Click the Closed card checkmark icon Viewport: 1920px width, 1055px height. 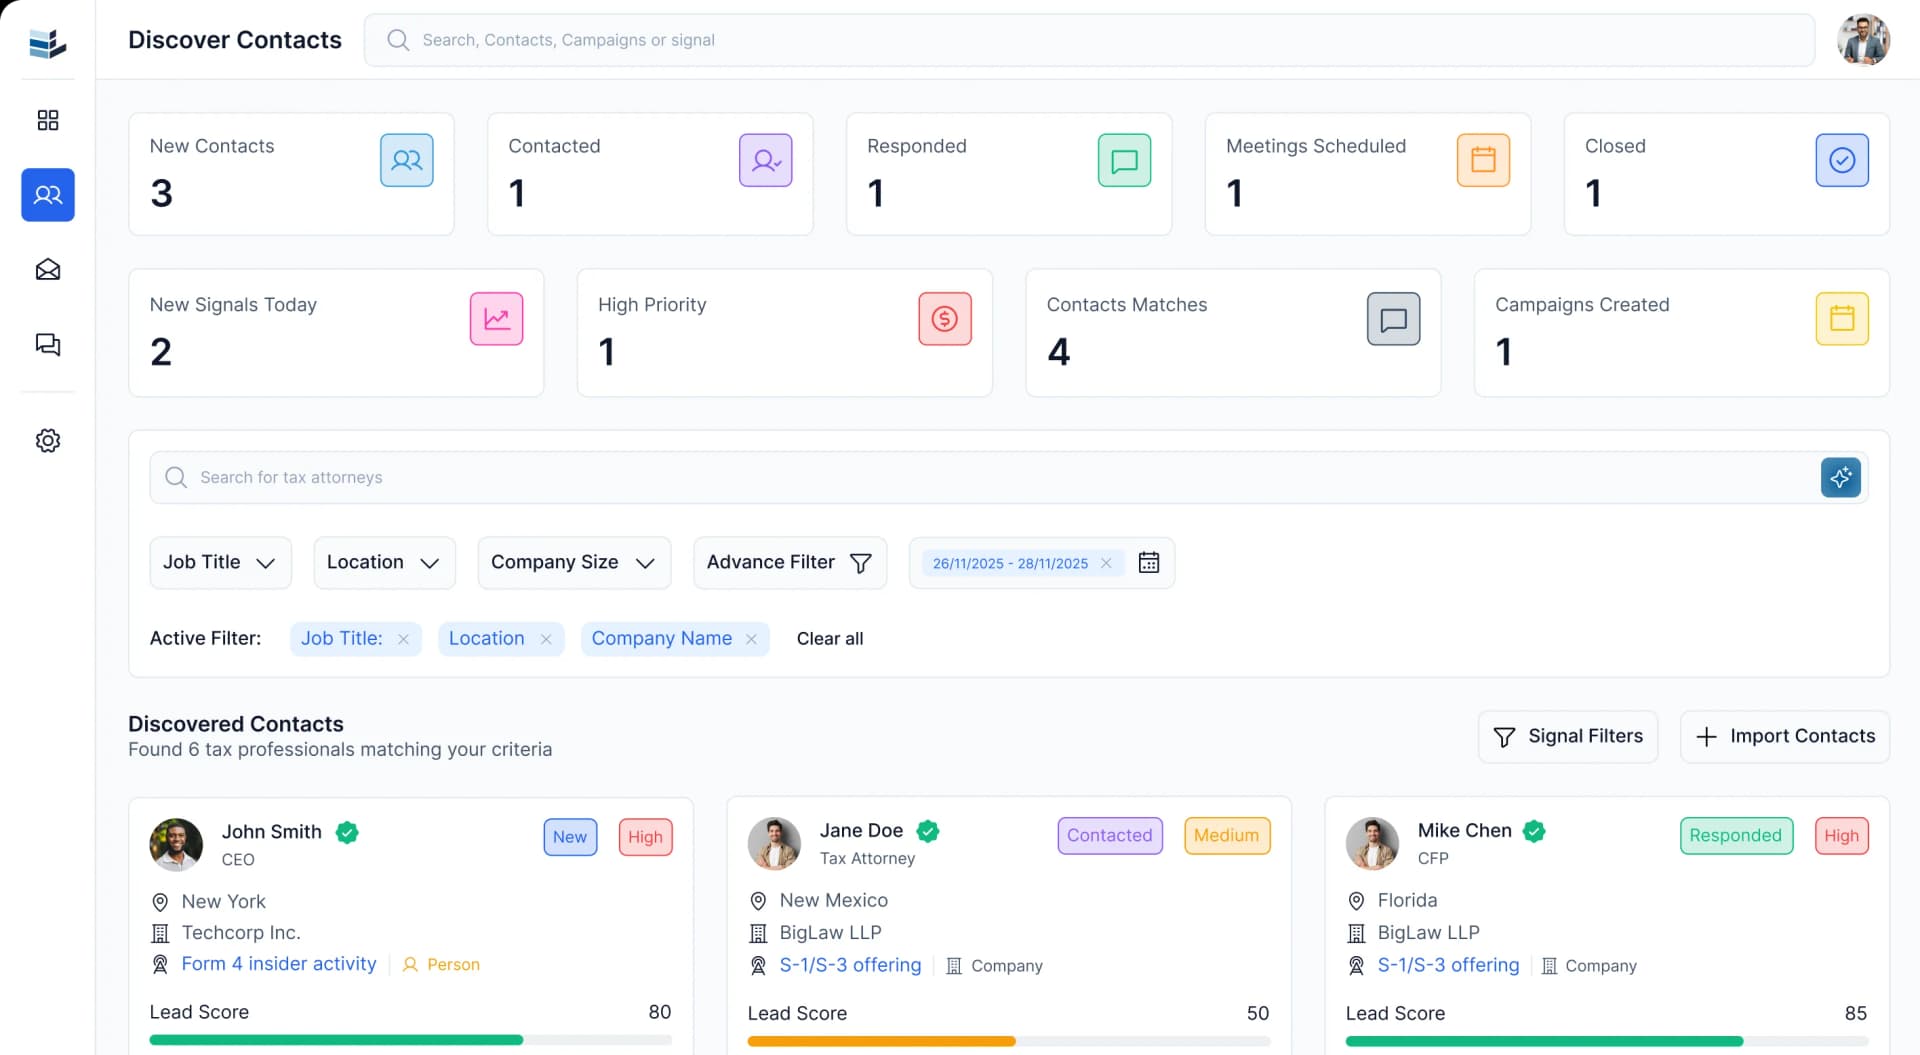1842,160
